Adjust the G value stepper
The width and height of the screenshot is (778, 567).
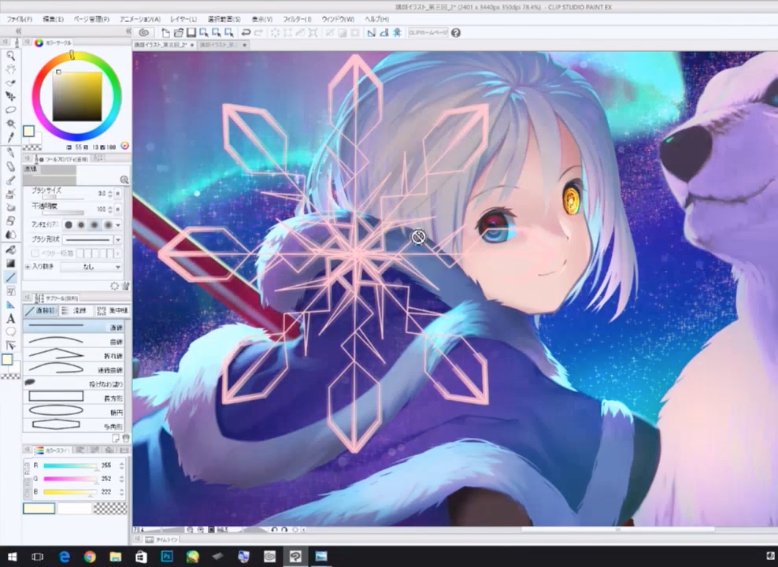pos(122,479)
